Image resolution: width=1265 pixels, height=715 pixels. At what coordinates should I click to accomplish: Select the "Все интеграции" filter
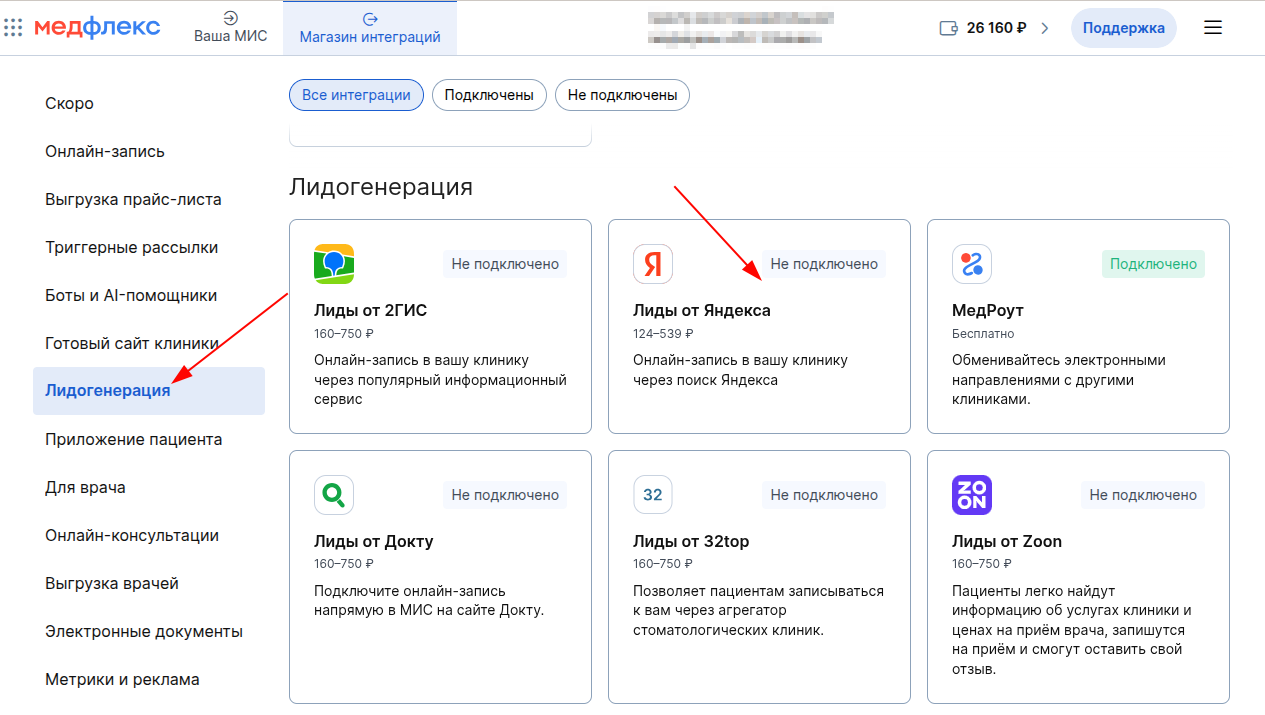click(356, 95)
